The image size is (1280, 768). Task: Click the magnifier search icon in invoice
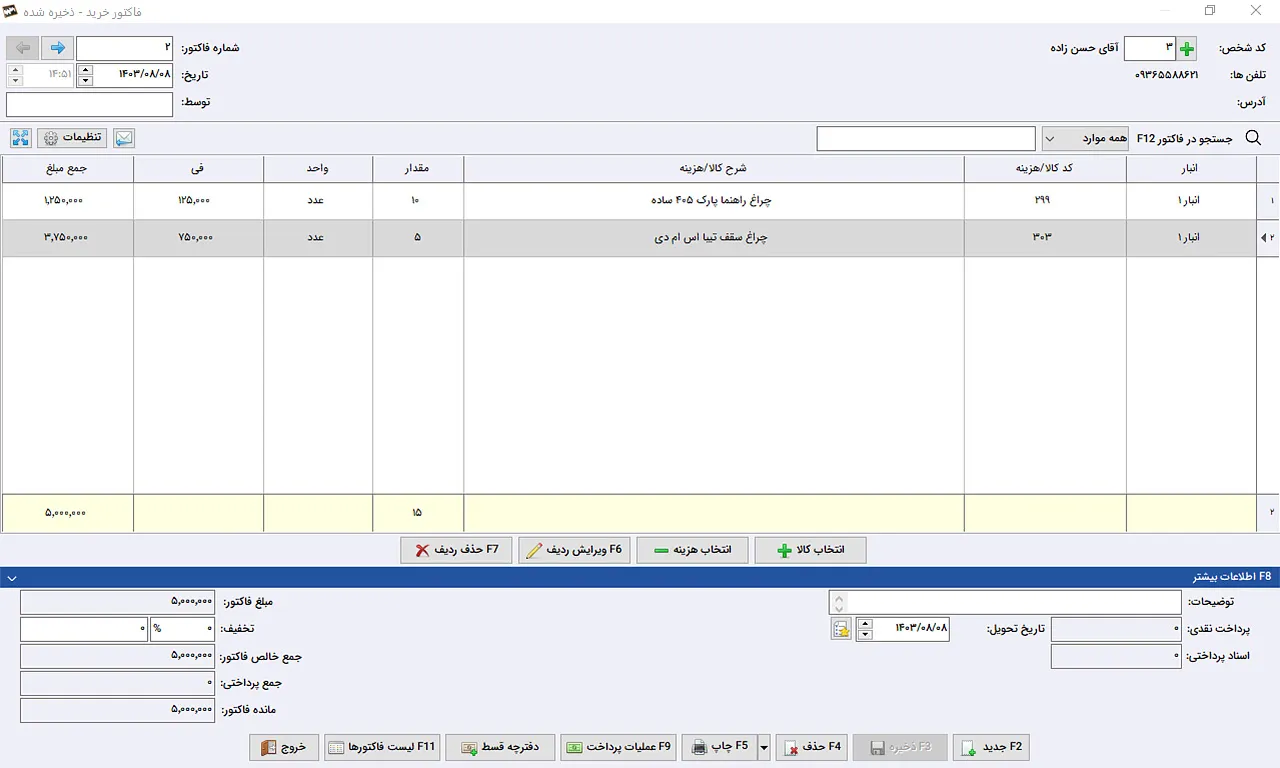pos(1253,138)
